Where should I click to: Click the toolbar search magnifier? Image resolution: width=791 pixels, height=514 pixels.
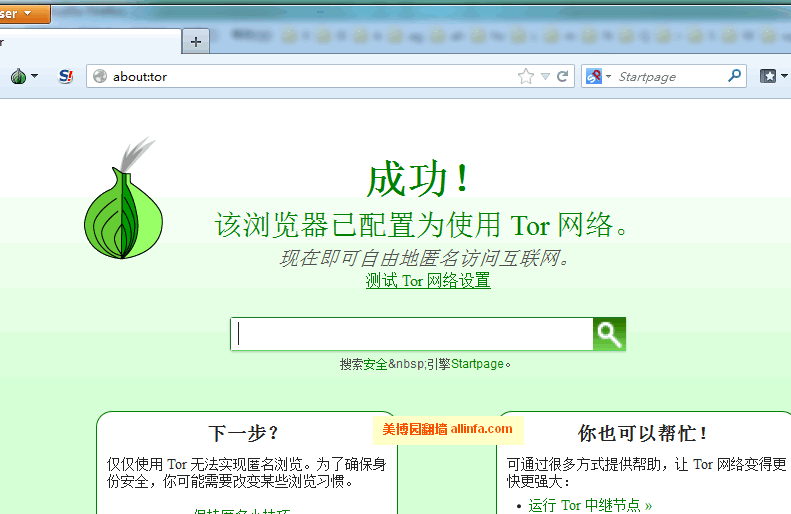click(x=735, y=76)
